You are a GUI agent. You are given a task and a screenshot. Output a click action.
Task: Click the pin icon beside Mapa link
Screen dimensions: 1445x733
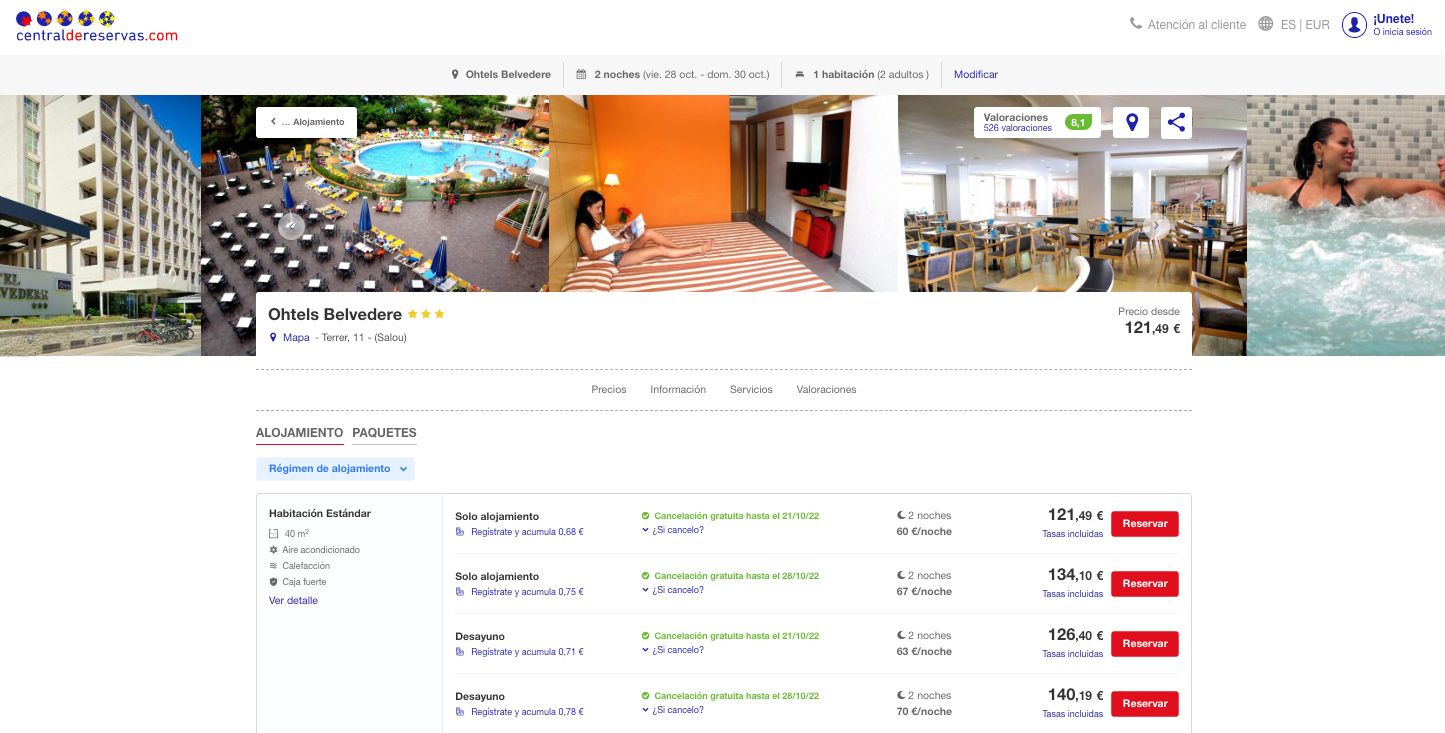point(273,338)
